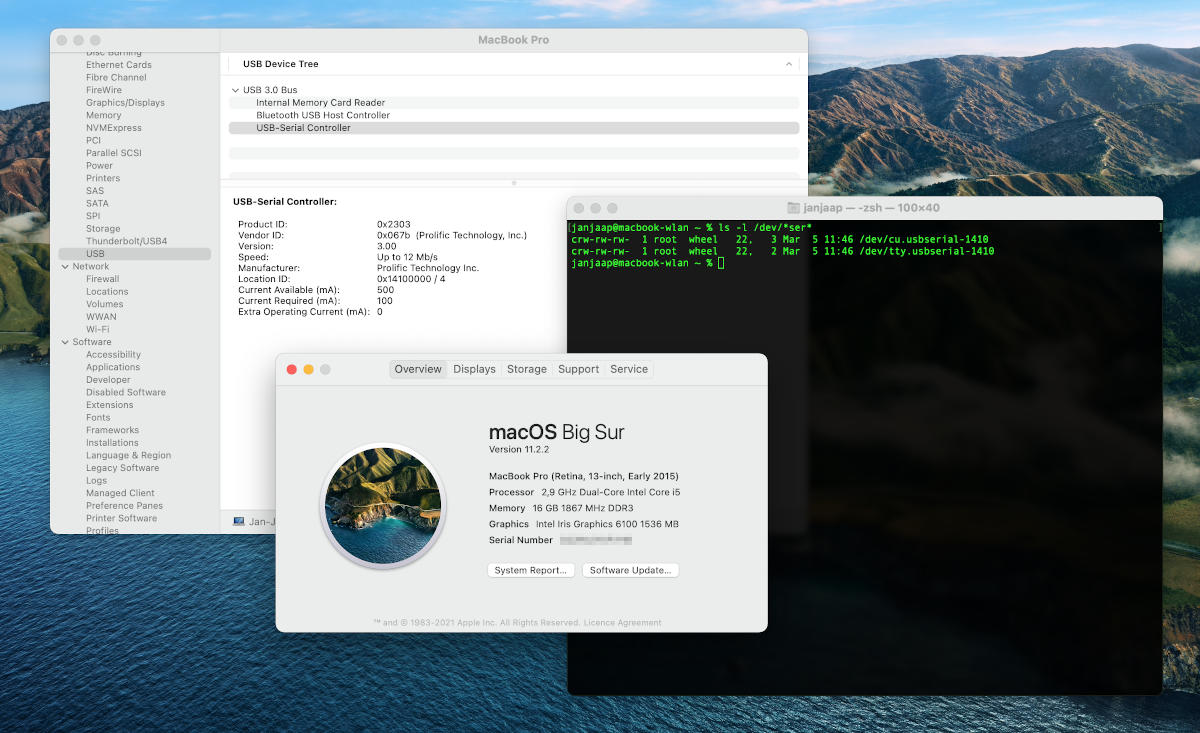Select Legacy Software in the sidebar
This screenshot has width=1200, height=733.
[122, 468]
